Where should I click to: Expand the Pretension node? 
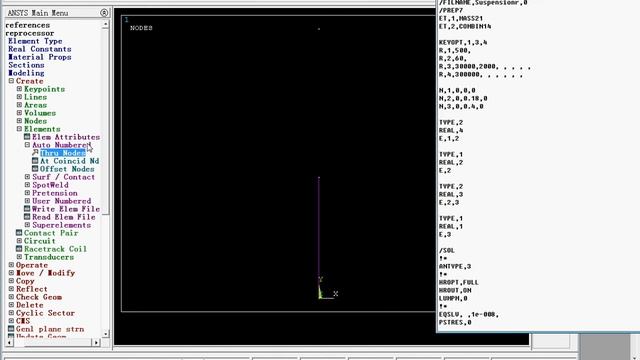[x=27, y=193]
